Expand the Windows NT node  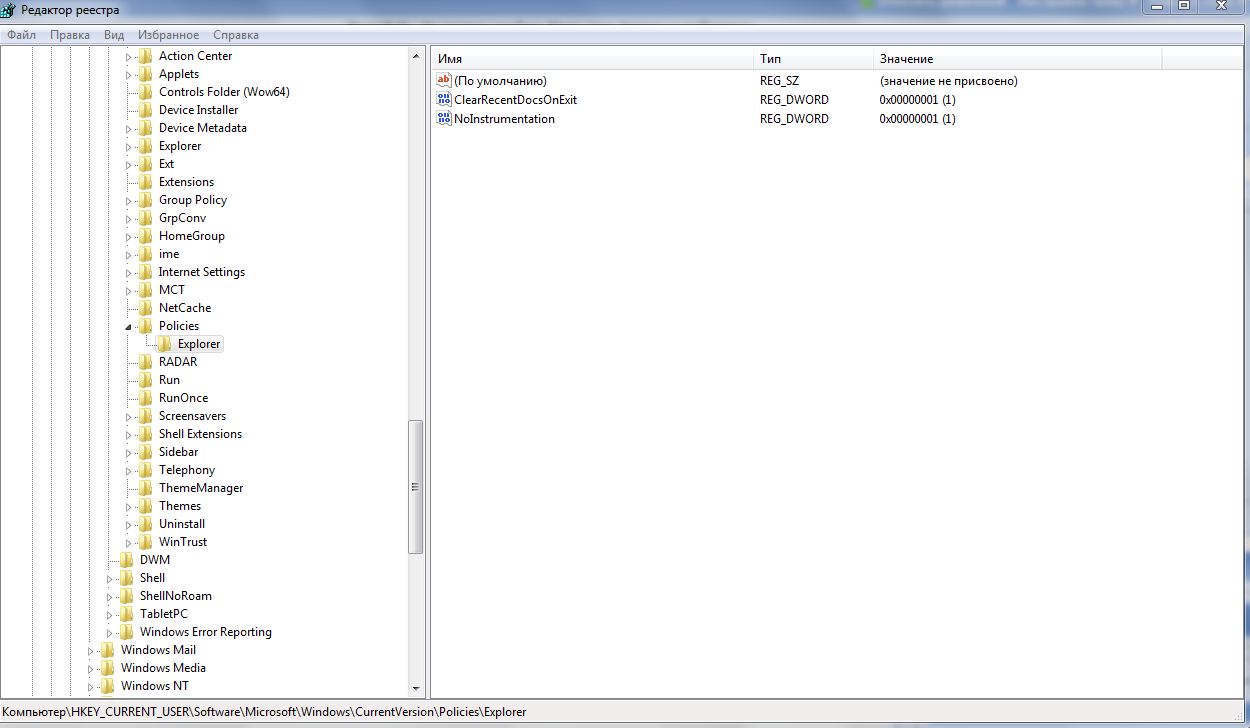[90, 687]
